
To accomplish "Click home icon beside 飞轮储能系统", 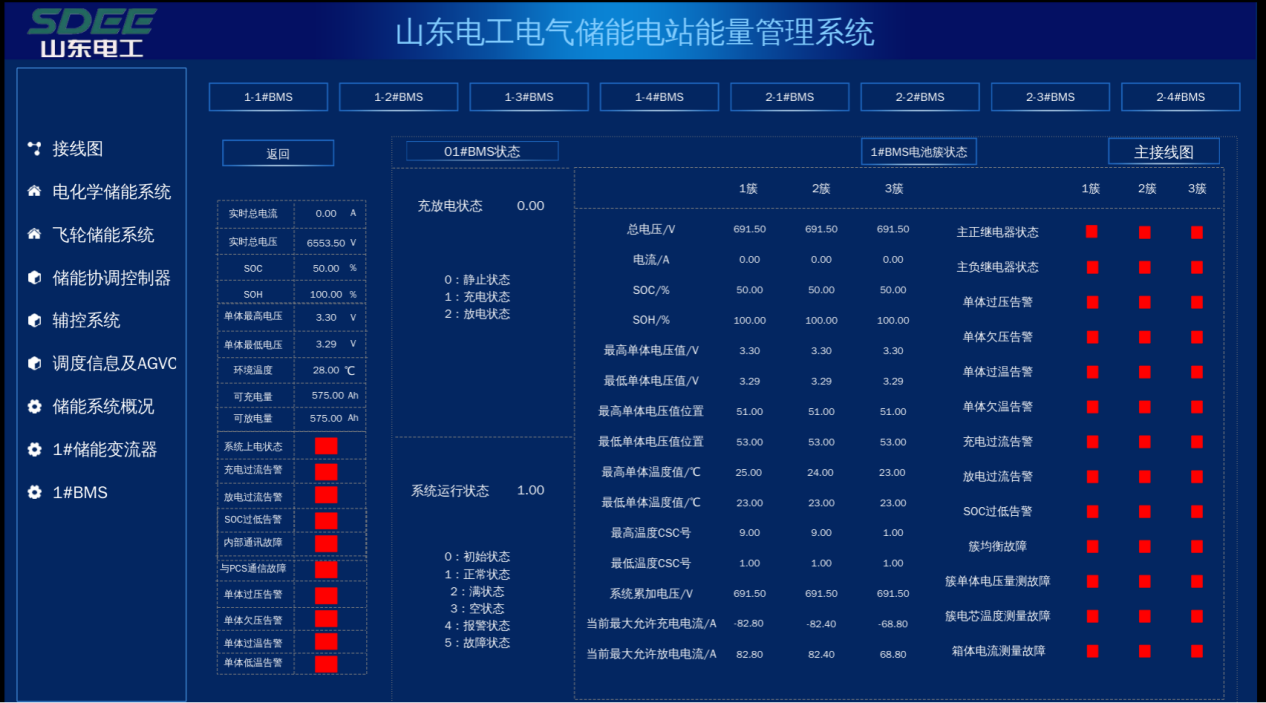I will [x=34, y=235].
